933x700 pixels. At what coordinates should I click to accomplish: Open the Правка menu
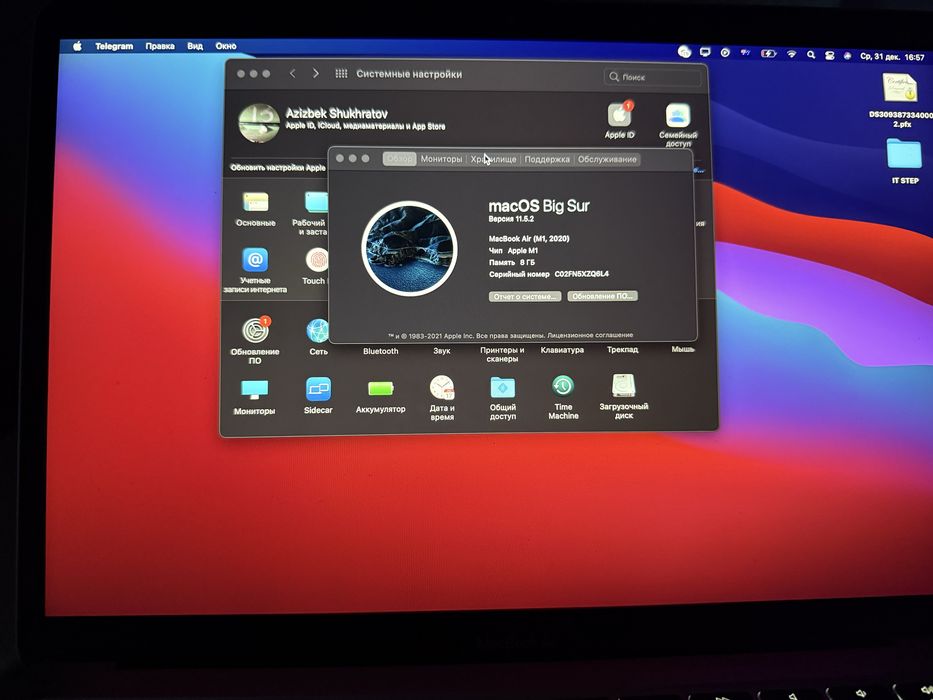[160, 46]
